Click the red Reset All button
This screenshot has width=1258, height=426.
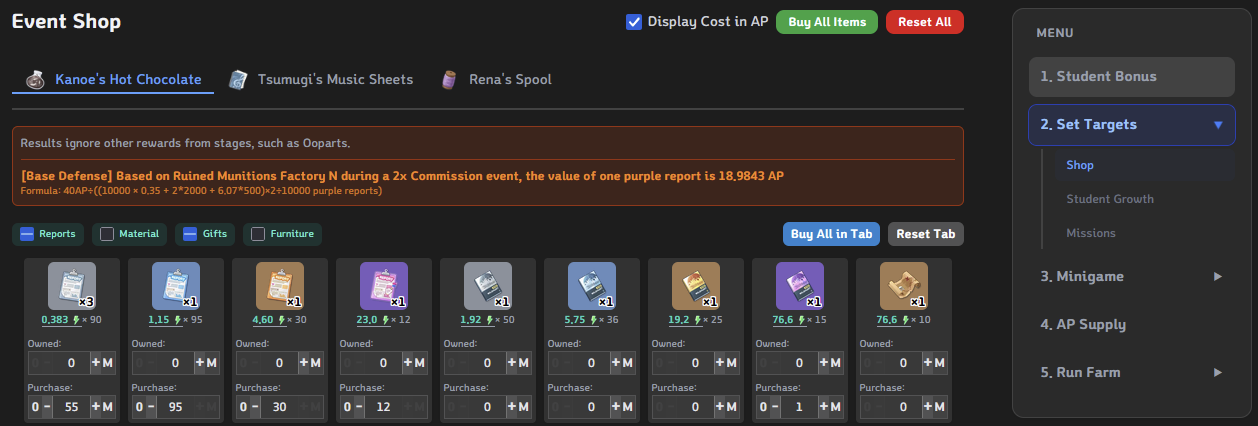pyautogui.click(x=925, y=22)
